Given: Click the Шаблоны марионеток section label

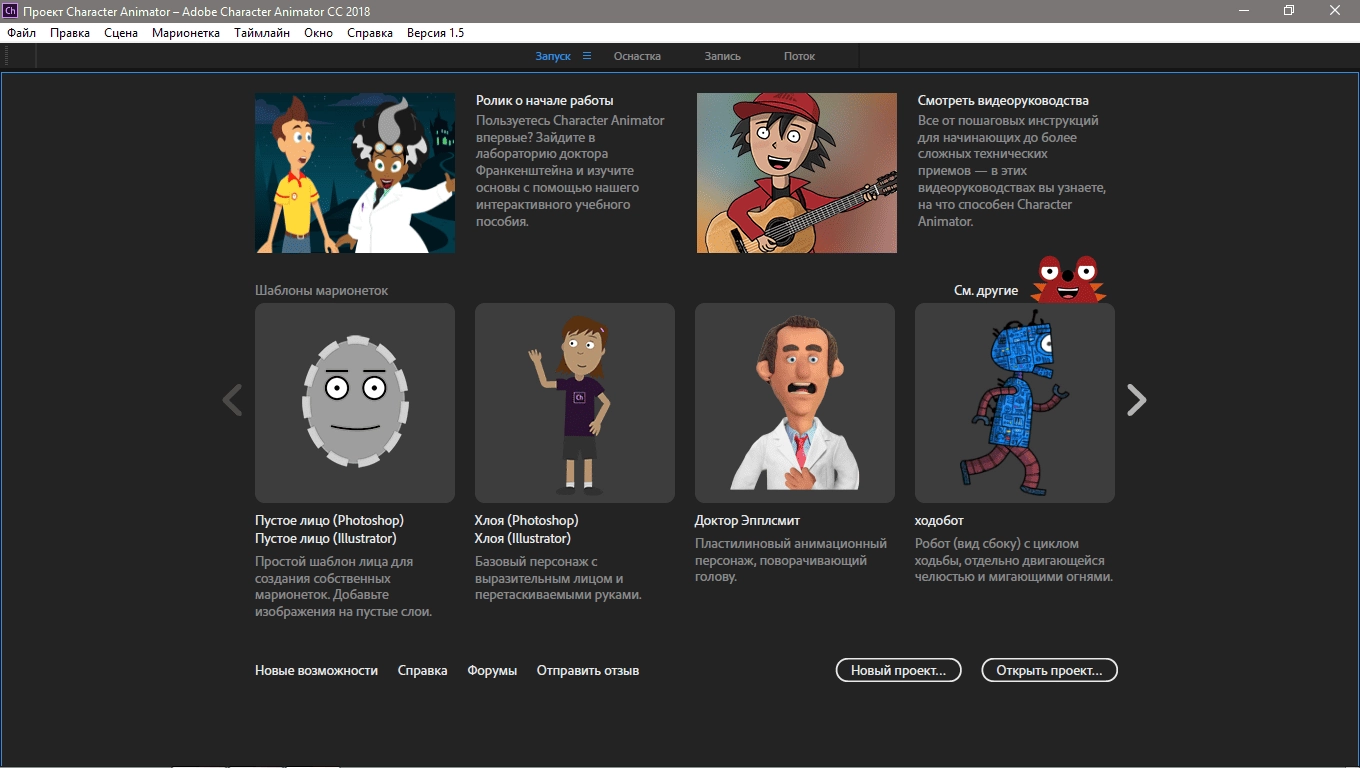Looking at the screenshot, I should 321,290.
